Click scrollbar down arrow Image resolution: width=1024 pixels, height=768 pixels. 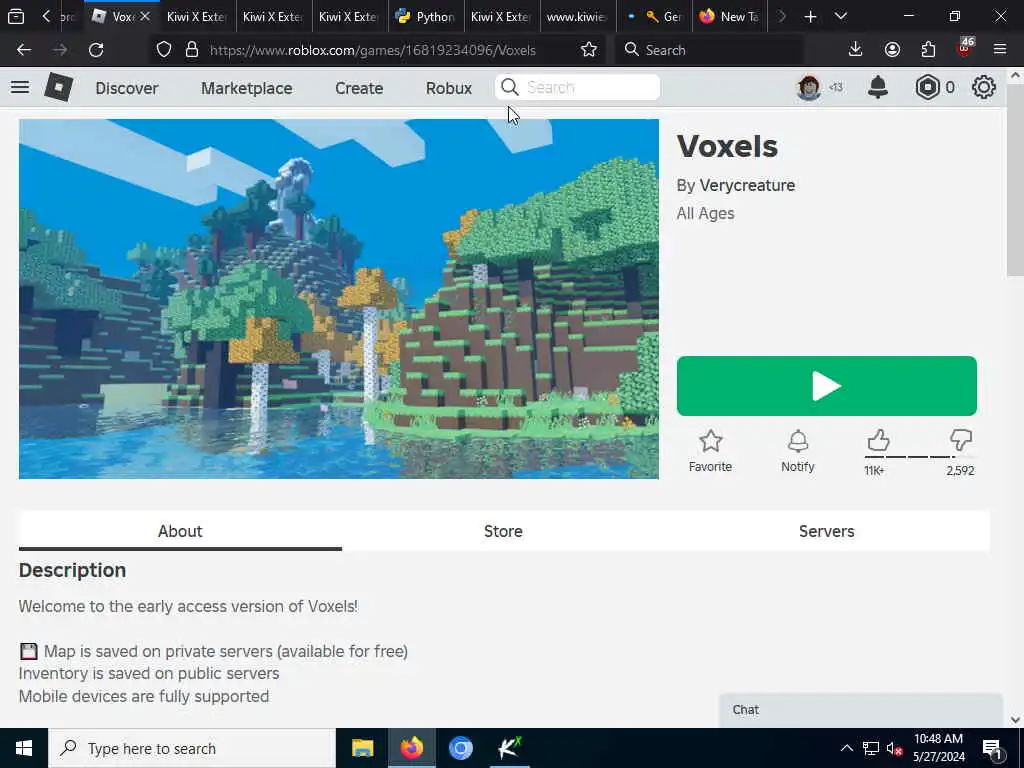click(x=1015, y=720)
